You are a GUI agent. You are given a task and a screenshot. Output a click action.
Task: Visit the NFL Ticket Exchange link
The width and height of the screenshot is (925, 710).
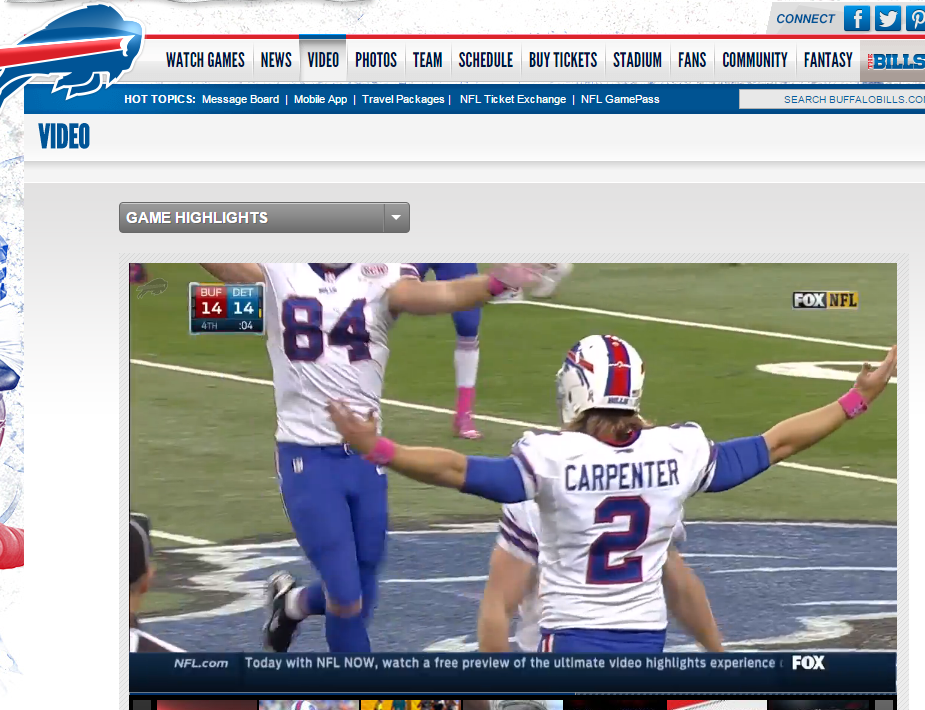pyautogui.click(x=513, y=99)
